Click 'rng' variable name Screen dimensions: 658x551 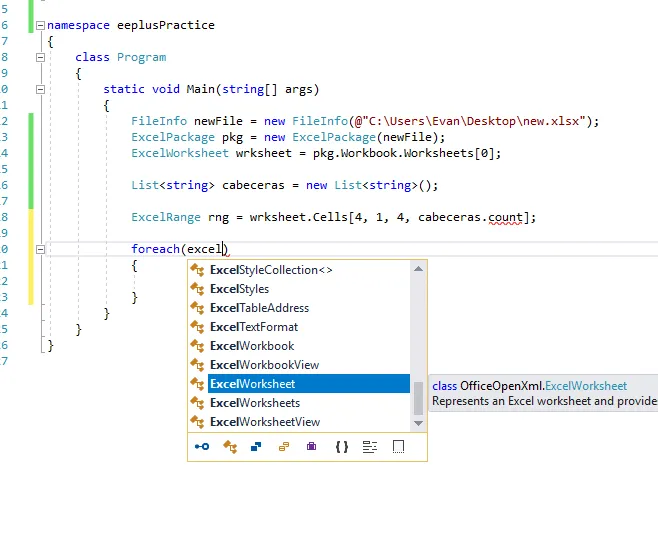pyautogui.click(x=218, y=217)
